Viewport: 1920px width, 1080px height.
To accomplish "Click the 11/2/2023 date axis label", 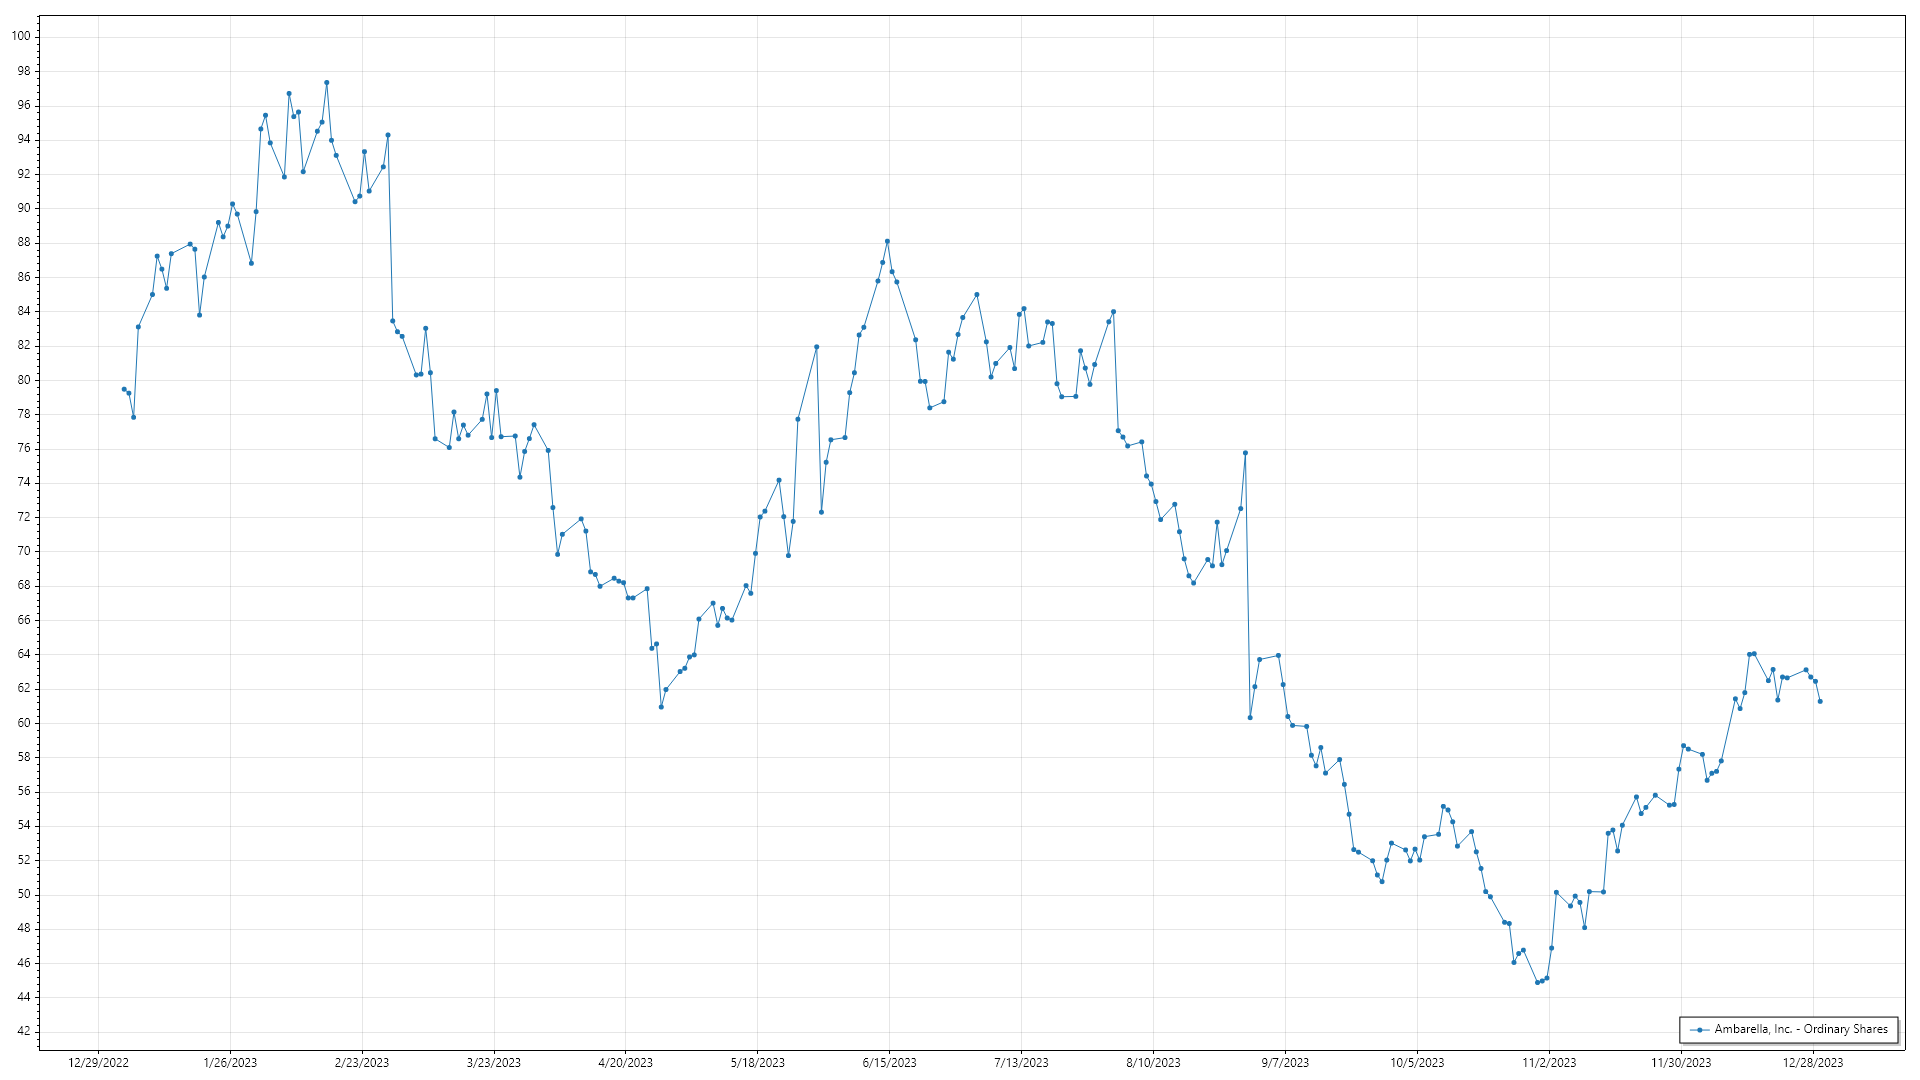I will [1548, 1063].
